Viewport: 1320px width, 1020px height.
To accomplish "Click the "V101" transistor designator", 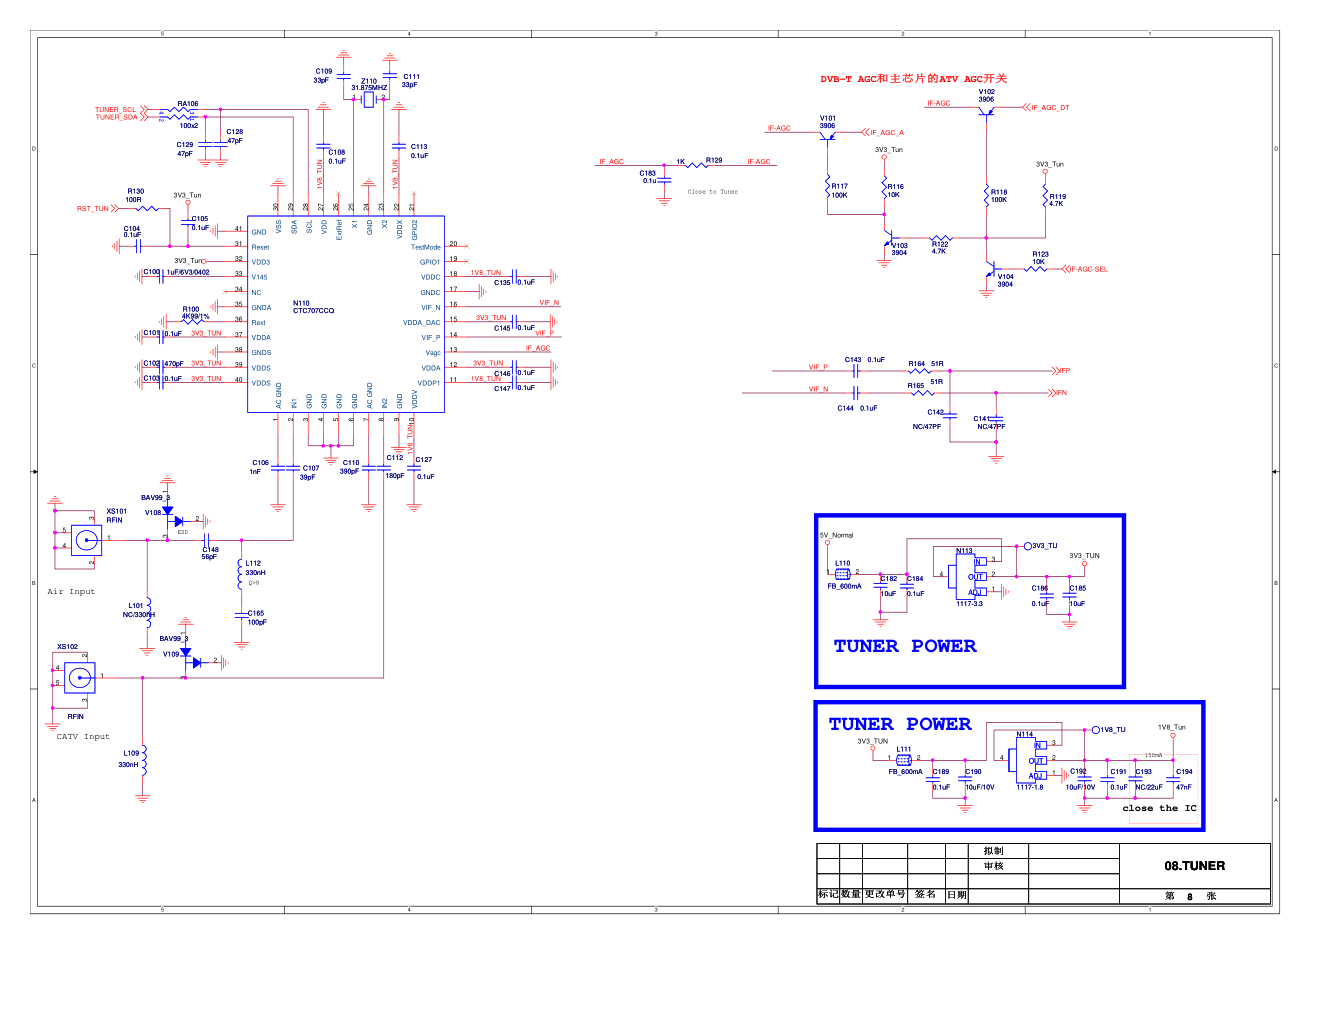I will pyautogui.click(x=828, y=118).
